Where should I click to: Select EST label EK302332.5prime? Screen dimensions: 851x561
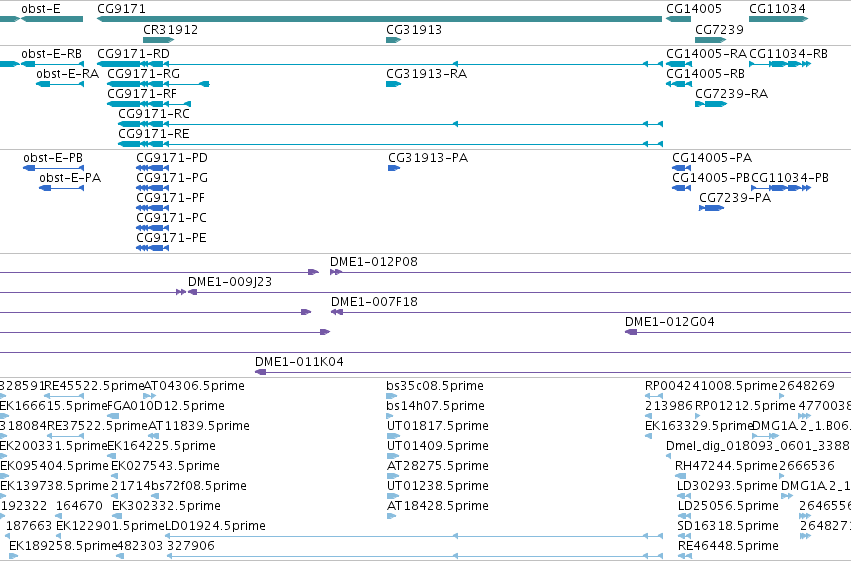(x=167, y=507)
